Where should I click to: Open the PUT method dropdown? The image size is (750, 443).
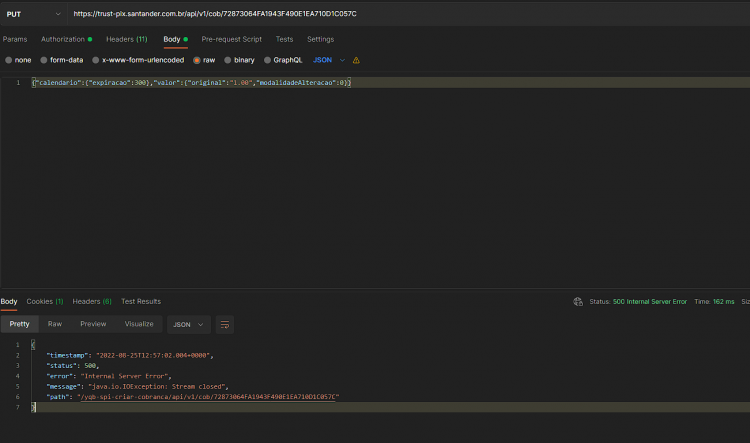[33, 14]
